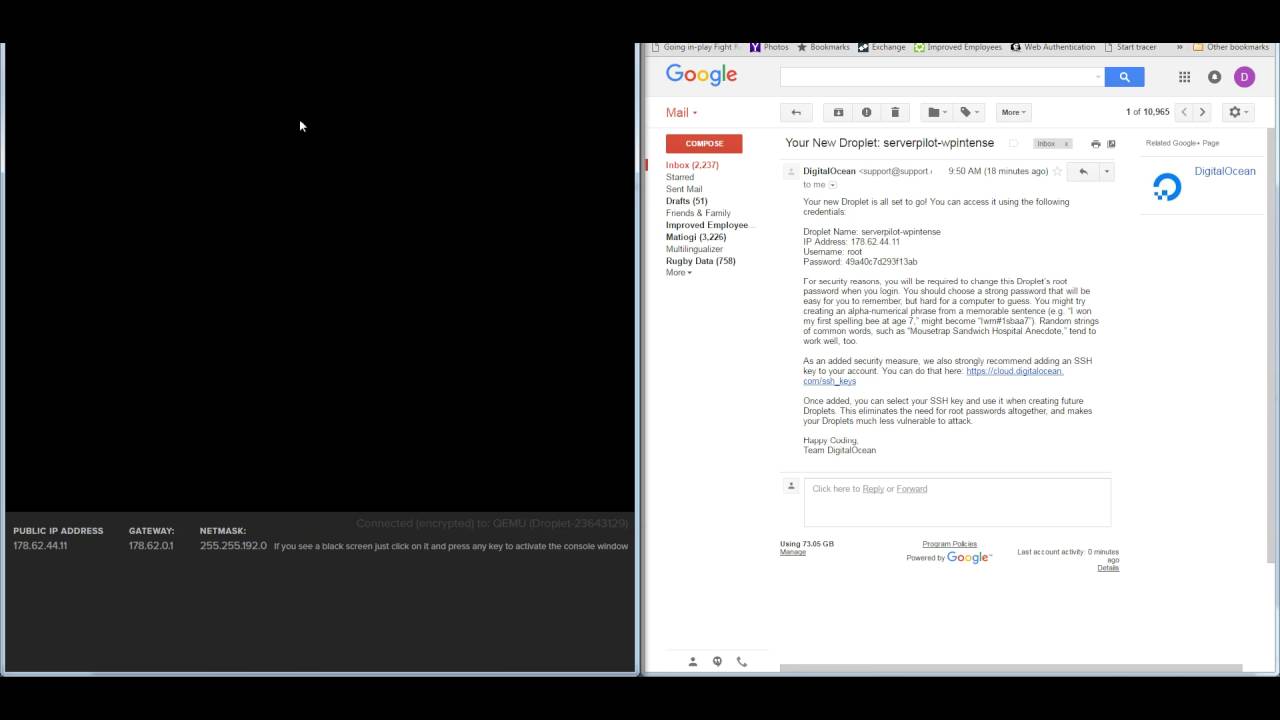The image size is (1280, 720).
Task: Open the Hangouts conversations icon
Action: click(717, 661)
